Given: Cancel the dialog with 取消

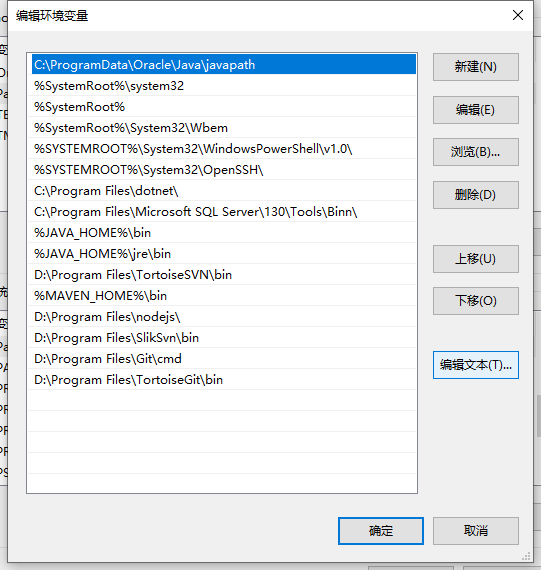Looking at the screenshot, I should pos(476,531).
